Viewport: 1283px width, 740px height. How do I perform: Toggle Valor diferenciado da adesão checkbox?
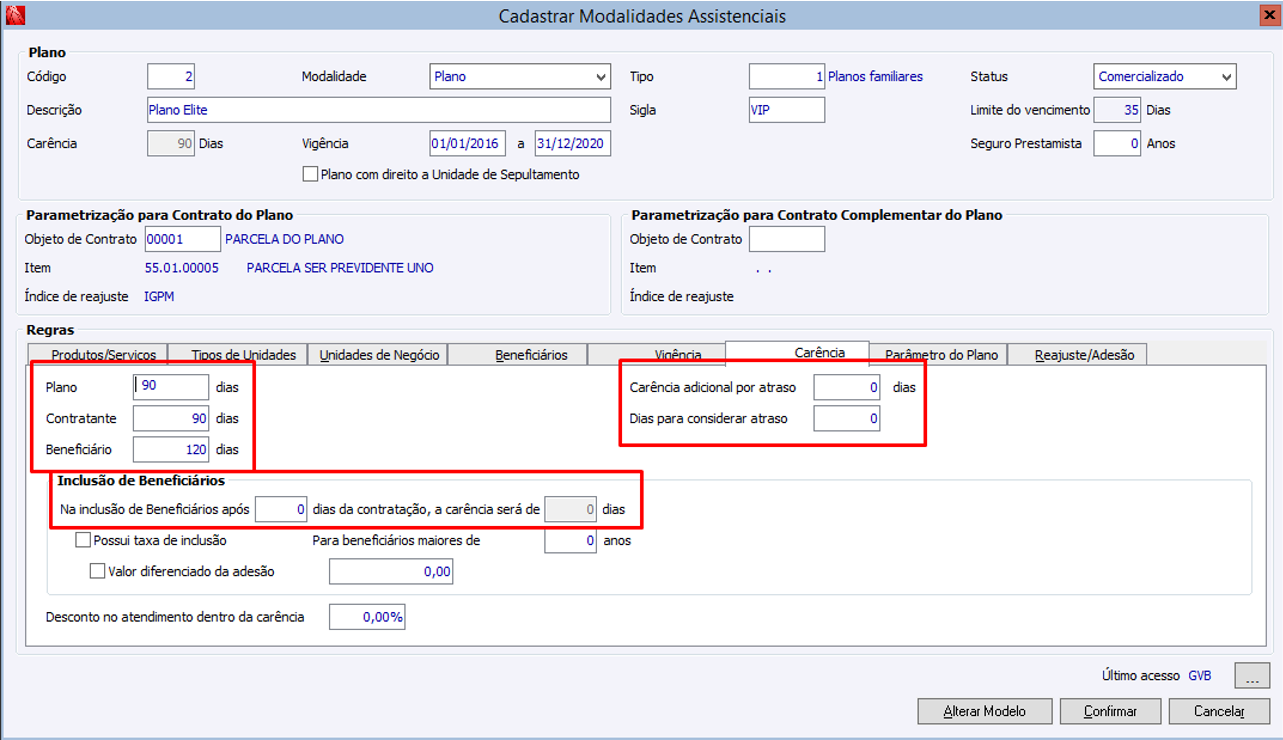click(98, 572)
